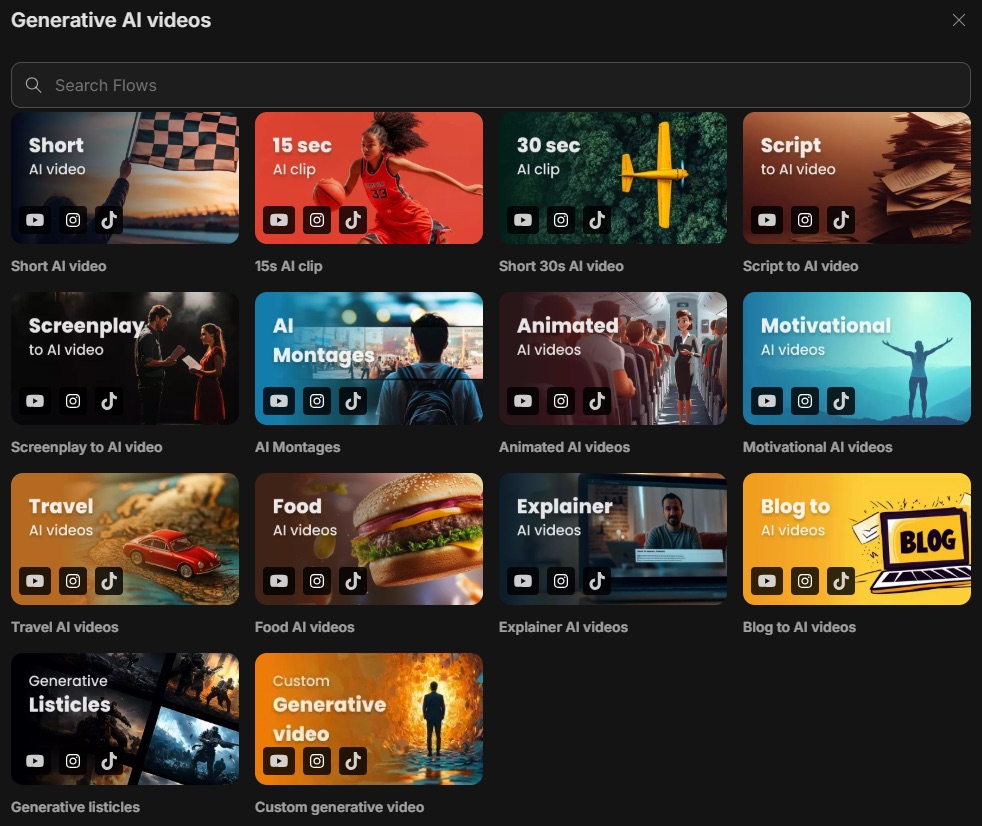Select the 'Motivational AI videos' caption text

point(817,447)
